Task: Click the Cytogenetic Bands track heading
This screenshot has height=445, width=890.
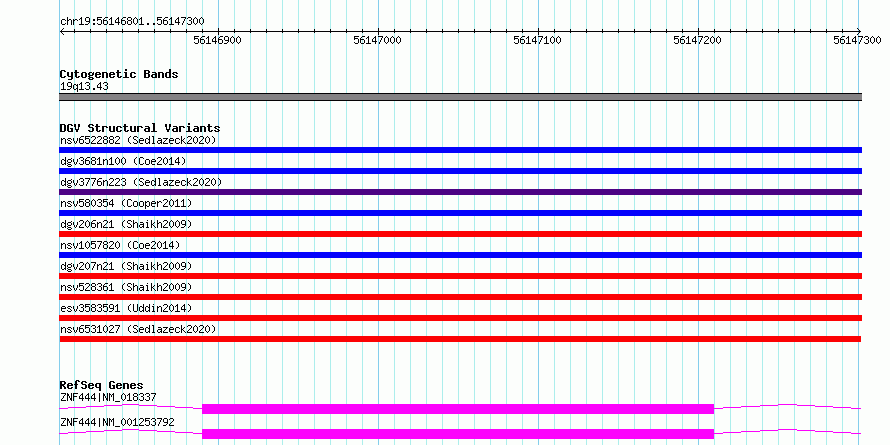Action: 119,74
